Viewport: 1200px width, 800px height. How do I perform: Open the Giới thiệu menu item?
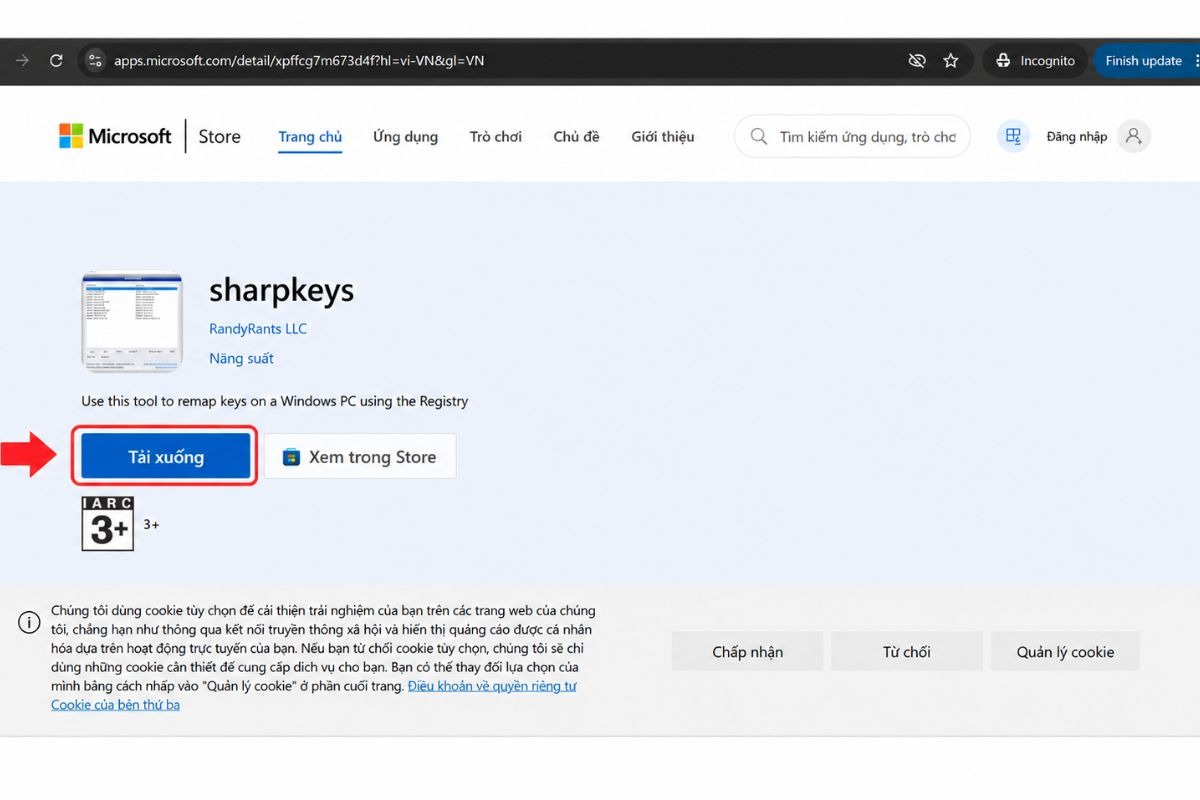(x=662, y=137)
